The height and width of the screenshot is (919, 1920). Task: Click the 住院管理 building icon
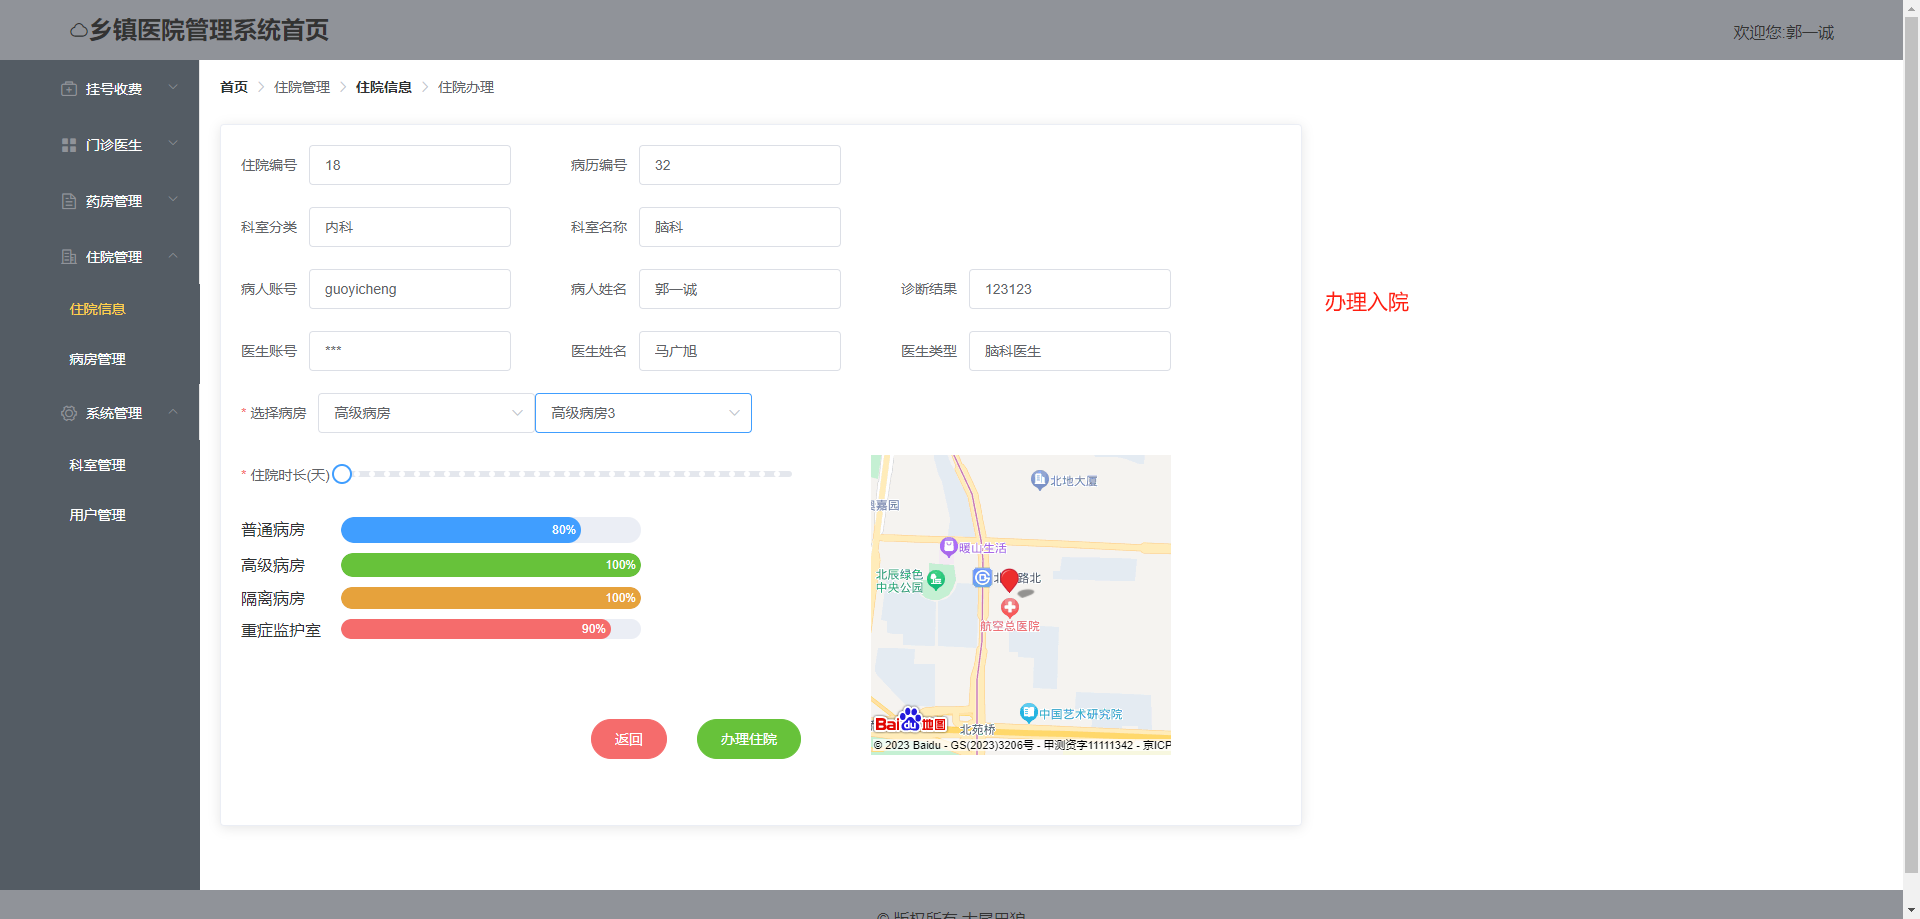click(x=69, y=257)
